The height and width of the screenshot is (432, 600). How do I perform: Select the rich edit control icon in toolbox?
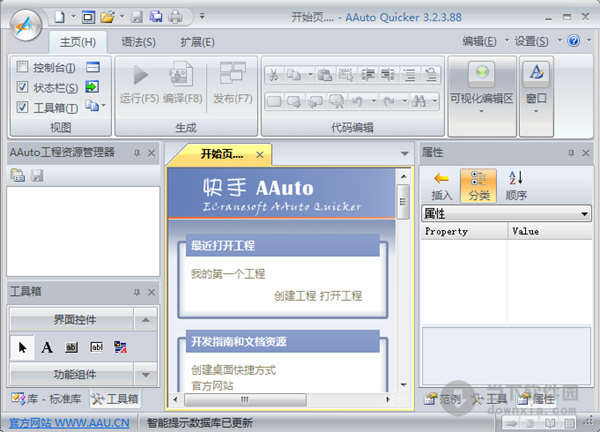[121, 347]
